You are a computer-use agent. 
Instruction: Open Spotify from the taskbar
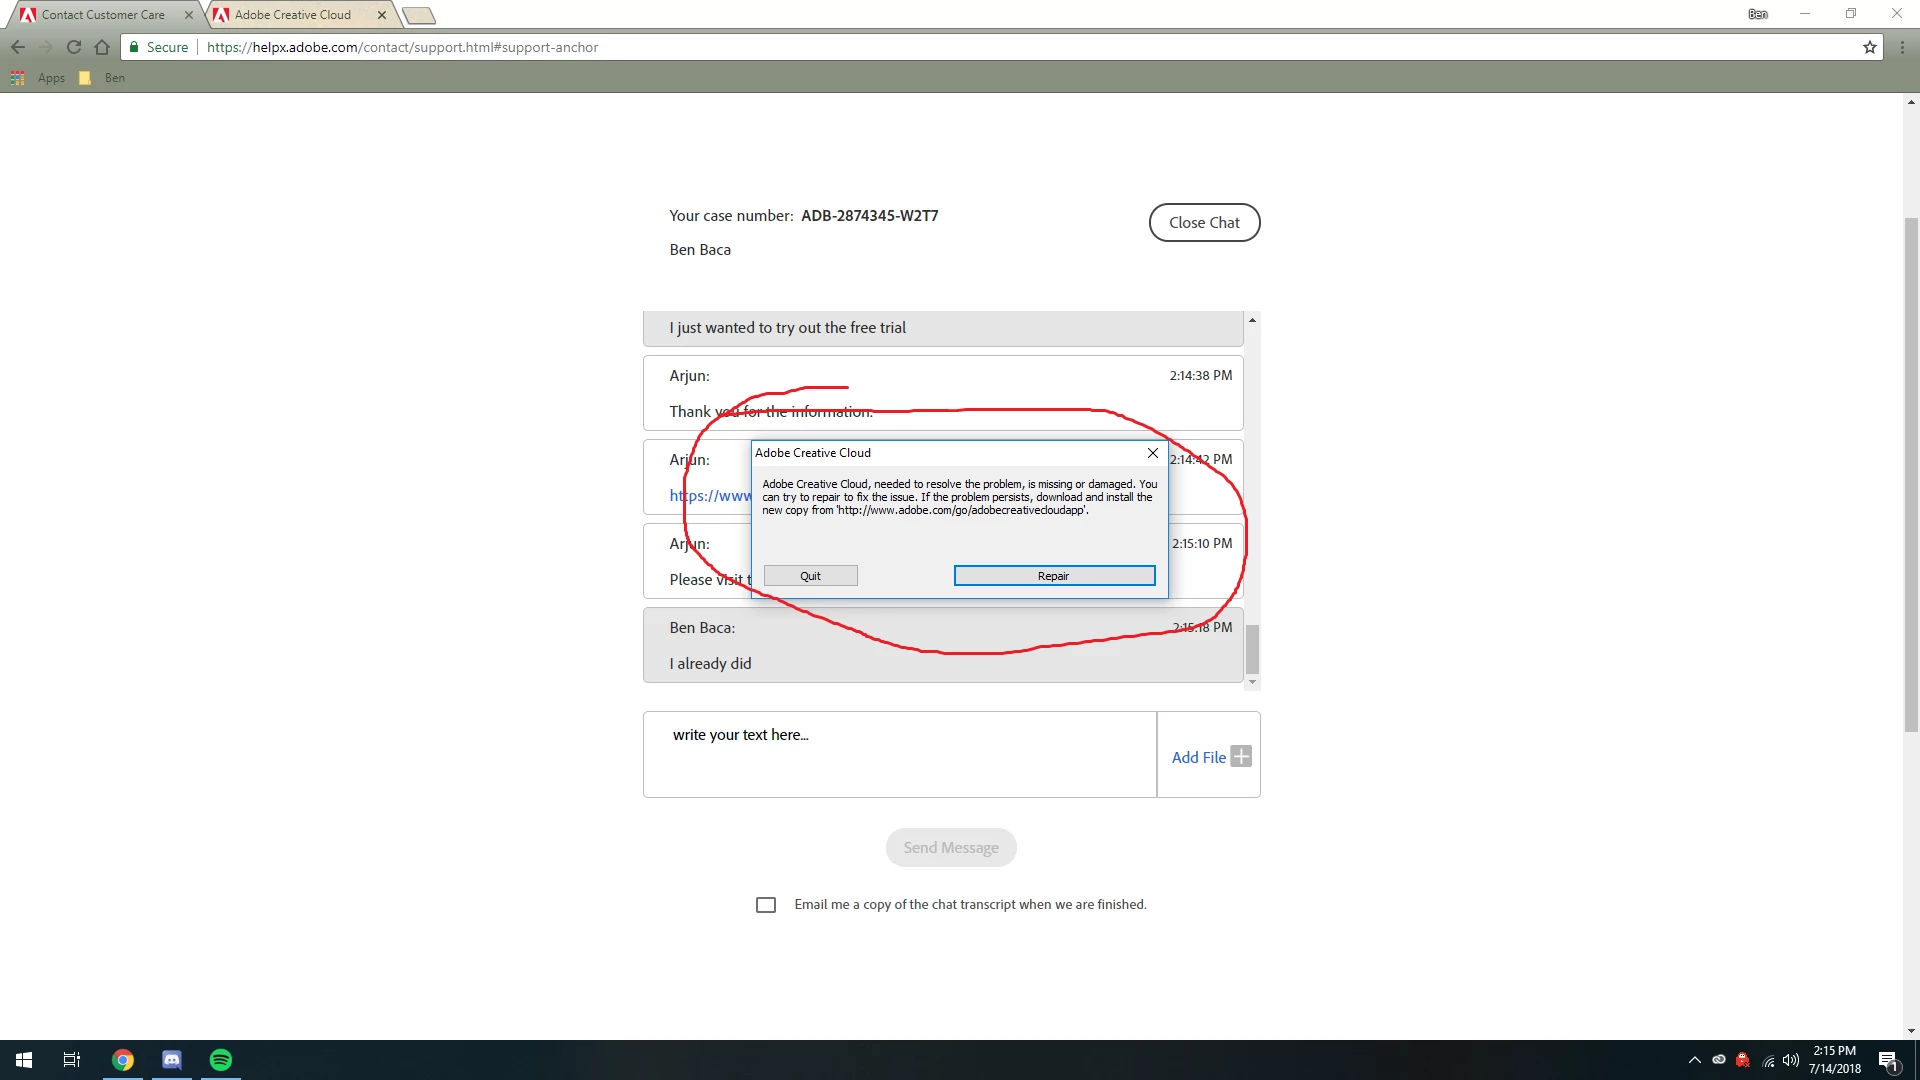(221, 1060)
